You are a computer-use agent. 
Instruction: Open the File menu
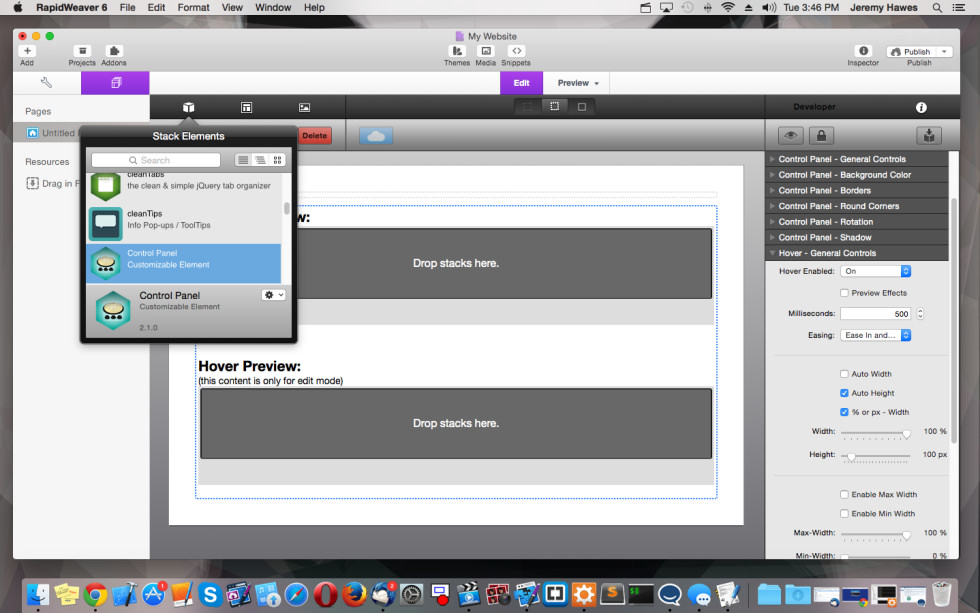point(128,7)
